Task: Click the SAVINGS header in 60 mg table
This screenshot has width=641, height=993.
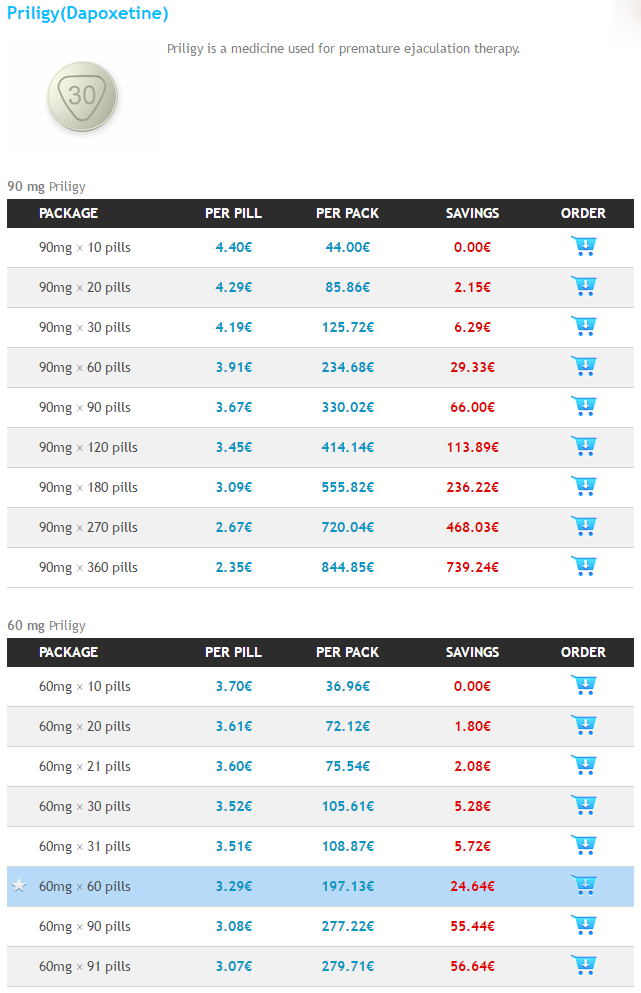Action: pos(473,652)
